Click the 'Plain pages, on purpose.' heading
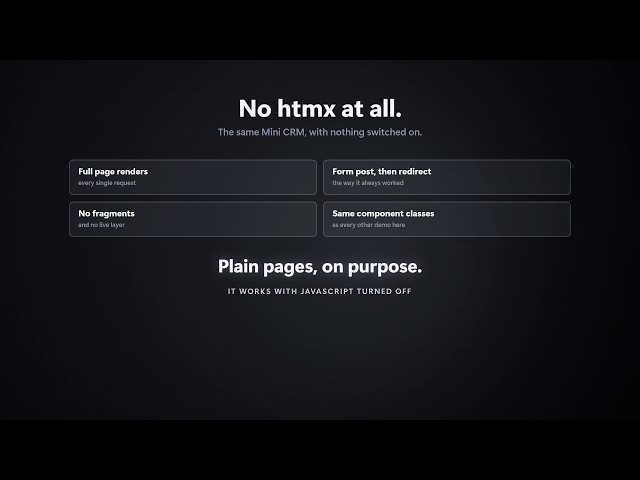 320,267
